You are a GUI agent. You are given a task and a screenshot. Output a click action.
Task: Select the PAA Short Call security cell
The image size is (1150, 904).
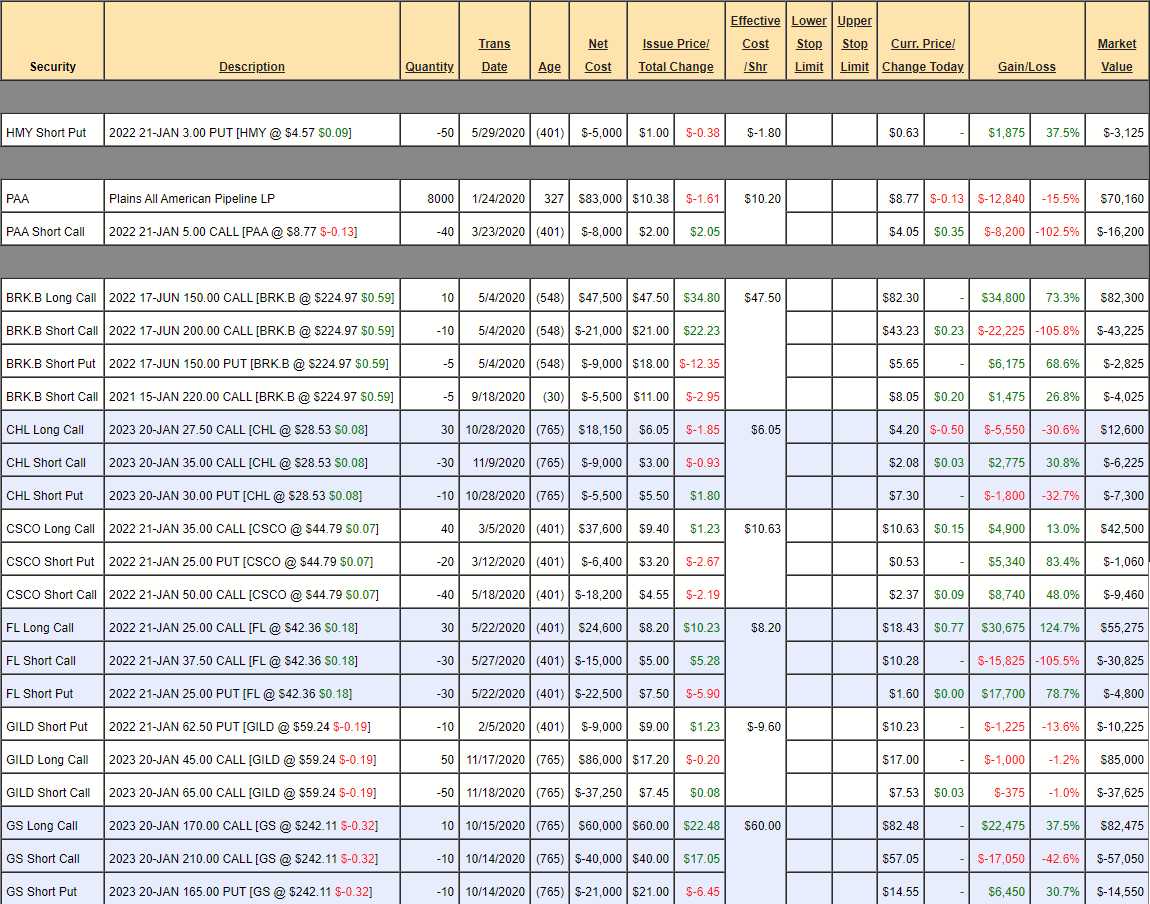[46, 232]
